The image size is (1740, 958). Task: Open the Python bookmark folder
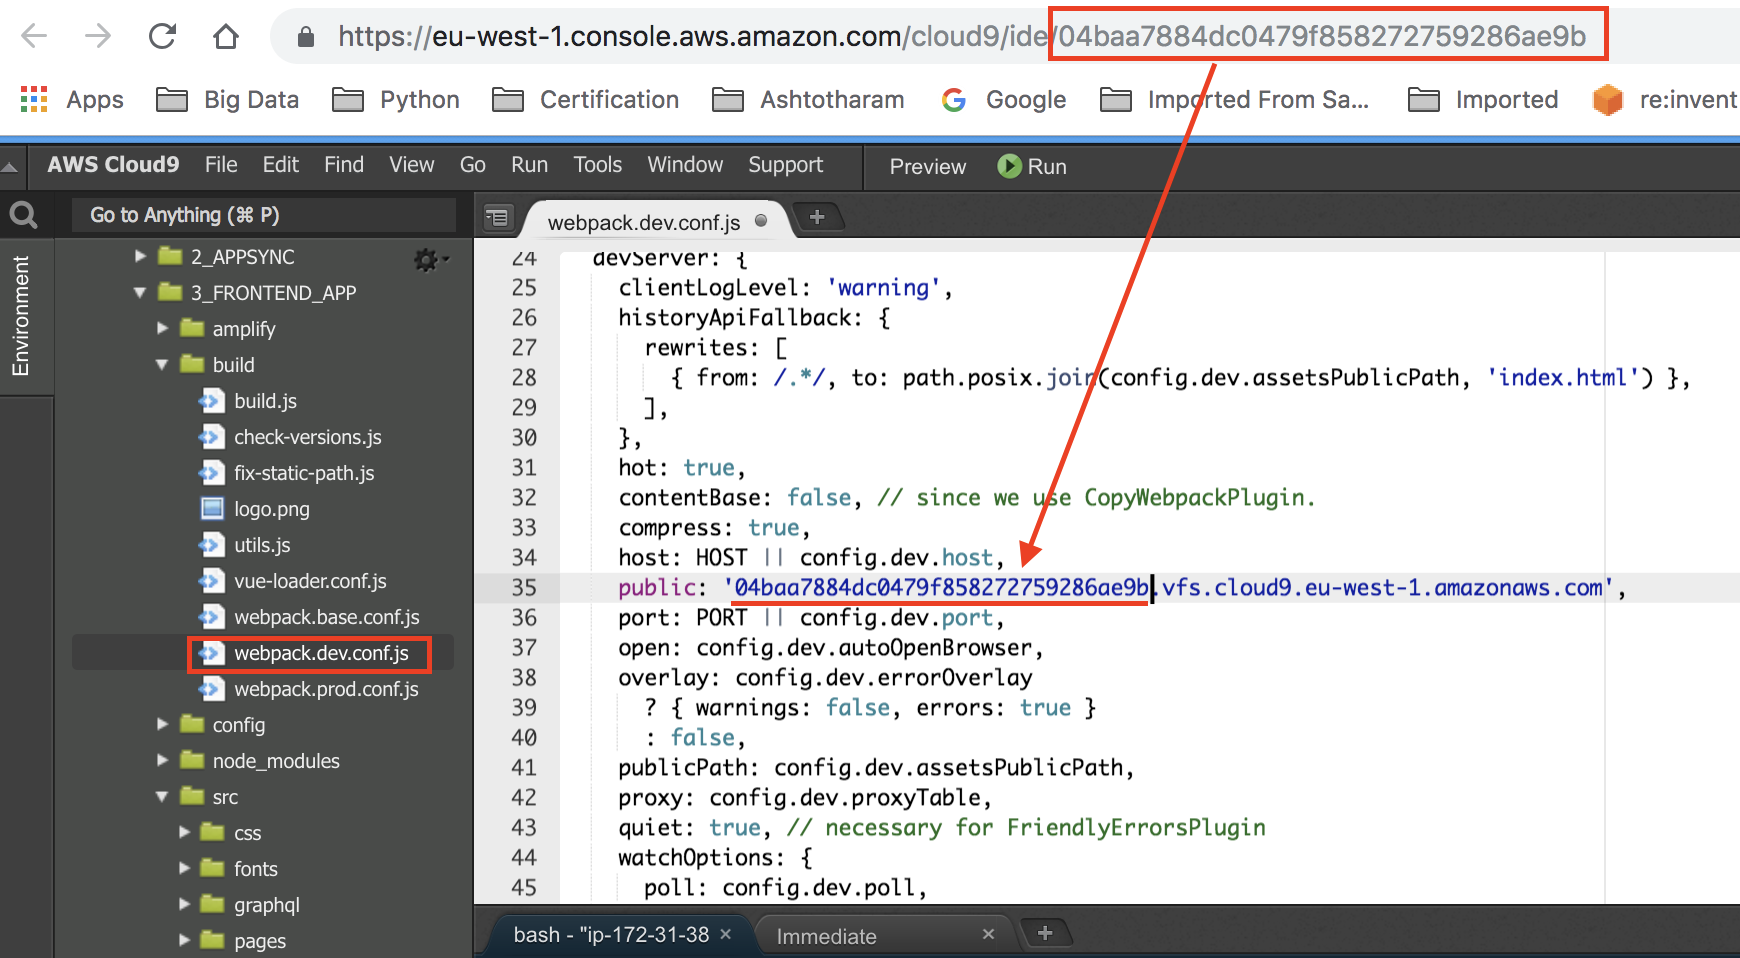(396, 100)
